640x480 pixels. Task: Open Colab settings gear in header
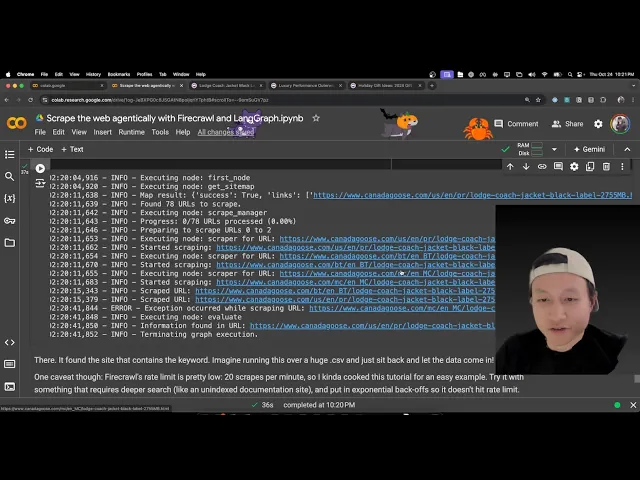pyautogui.click(x=598, y=124)
